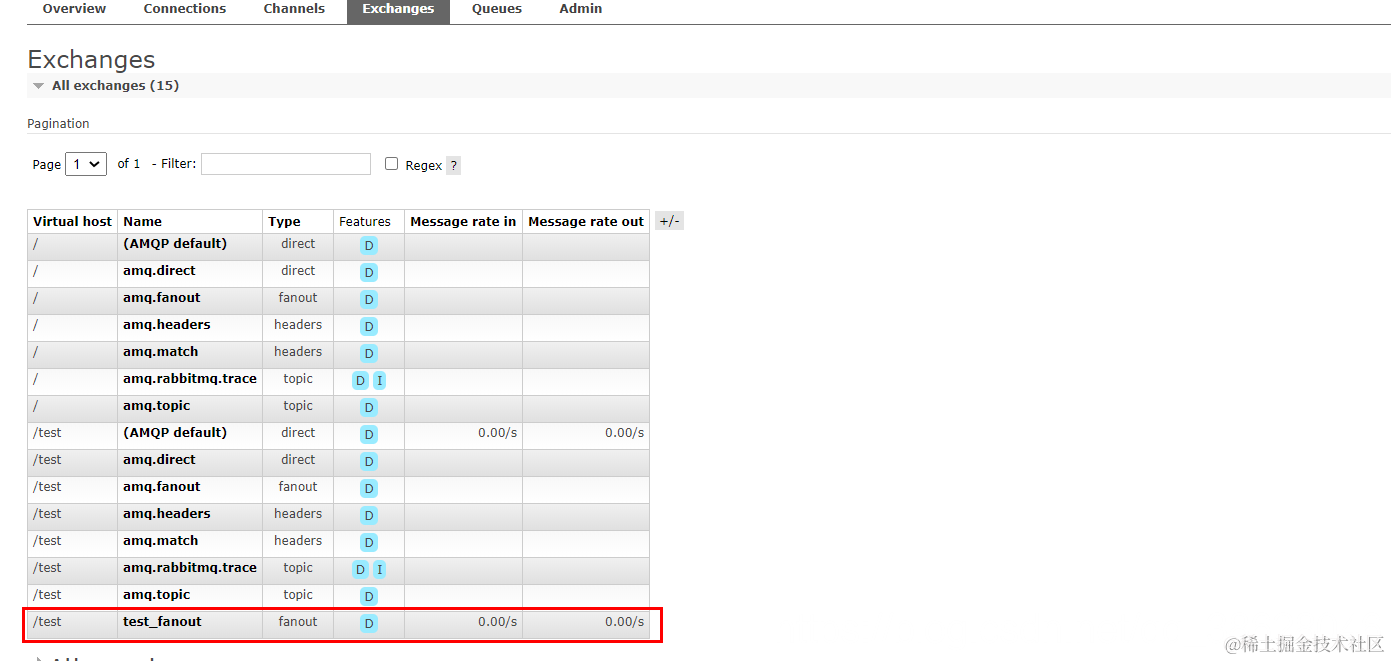Click the D badge for /test vhost amq.topic
The image size is (1391, 661).
click(x=369, y=597)
